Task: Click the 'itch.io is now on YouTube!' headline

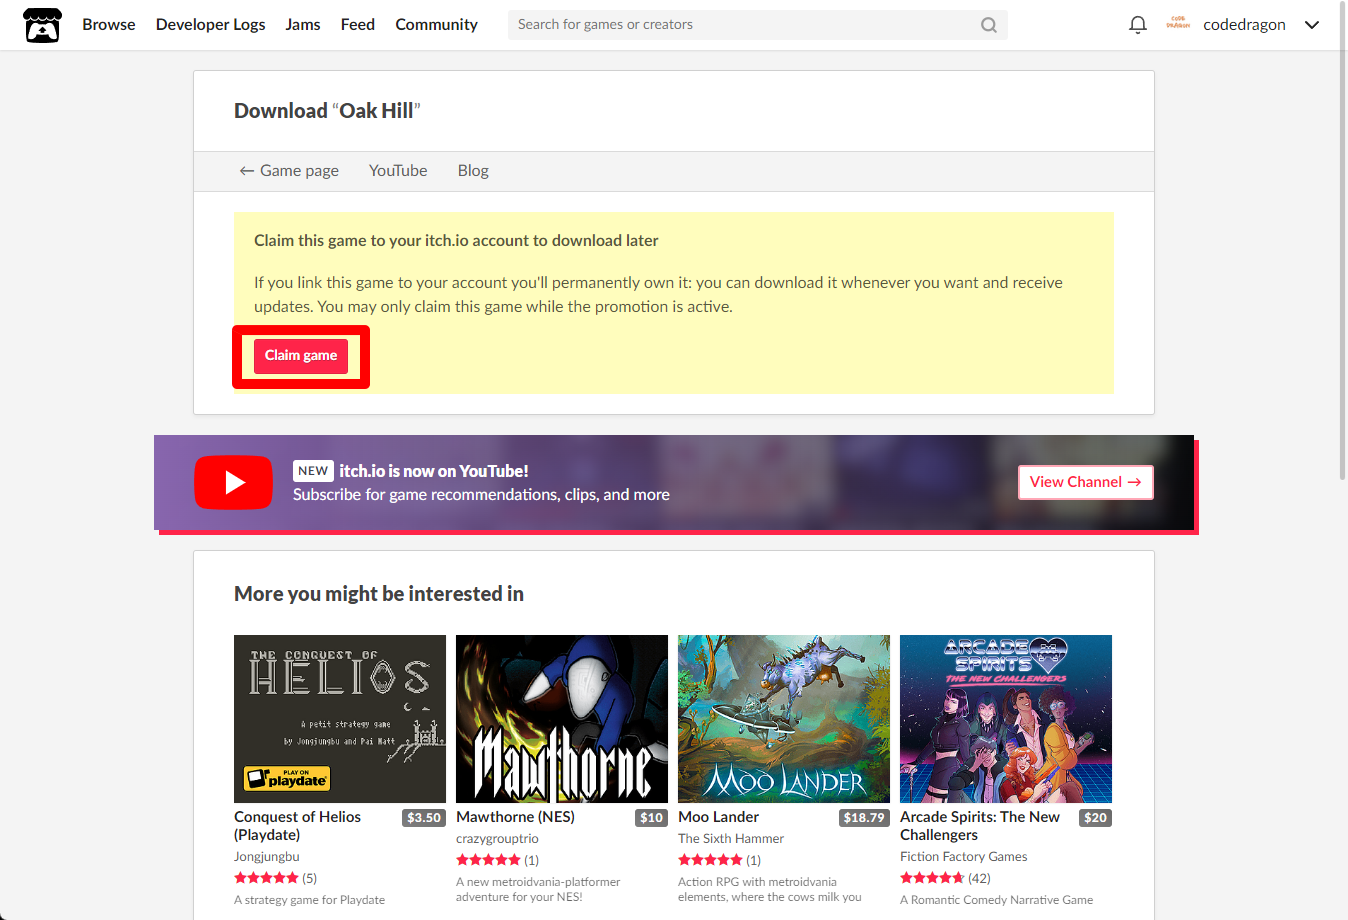Action: coord(434,471)
